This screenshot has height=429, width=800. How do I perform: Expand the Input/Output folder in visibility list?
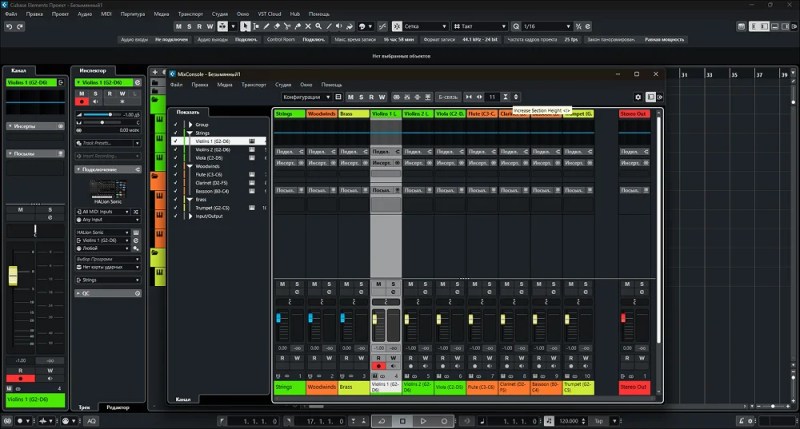190,216
